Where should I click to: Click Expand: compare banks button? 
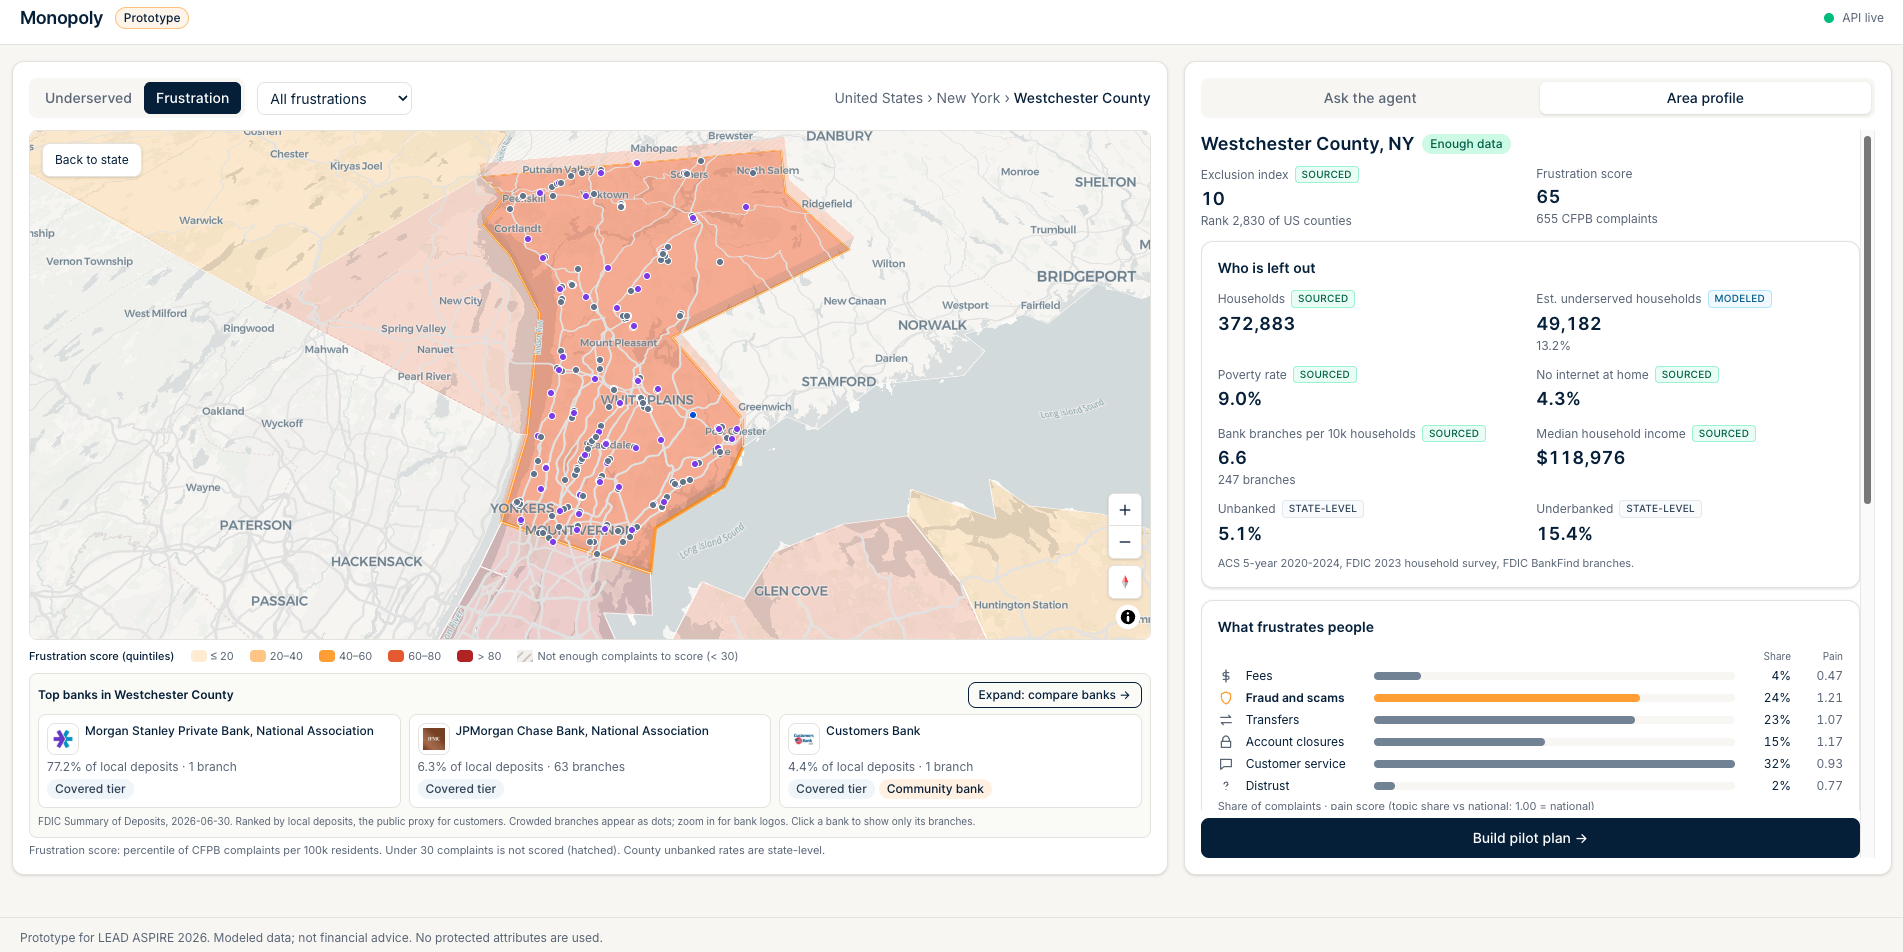pyautogui.click(x=1054, y=695)
